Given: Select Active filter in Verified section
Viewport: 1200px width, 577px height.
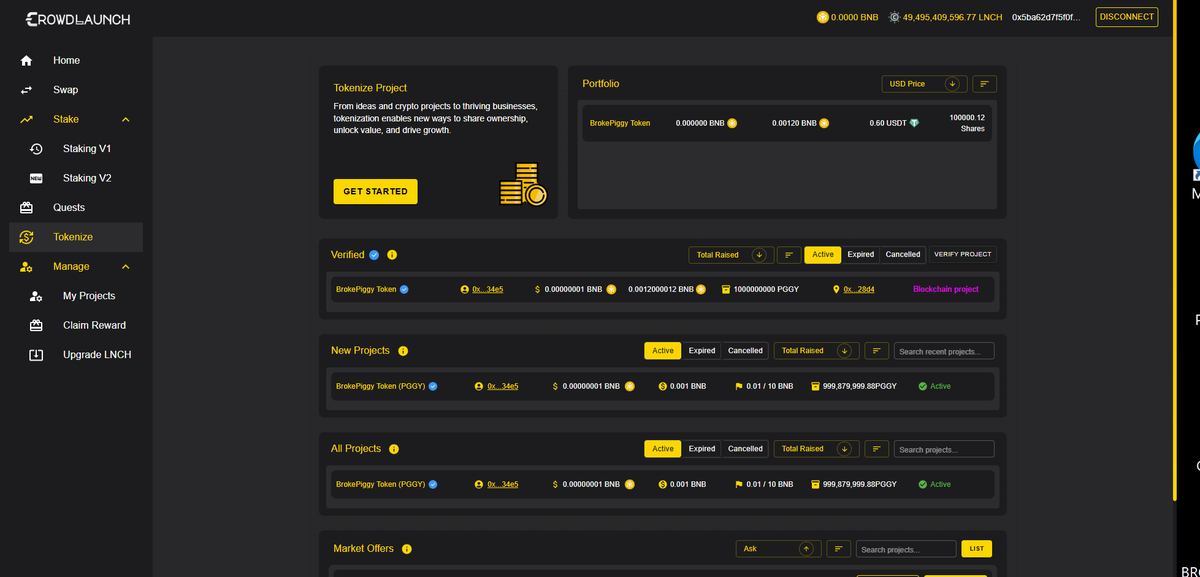Looking at the screenshot, I should 823,255.
